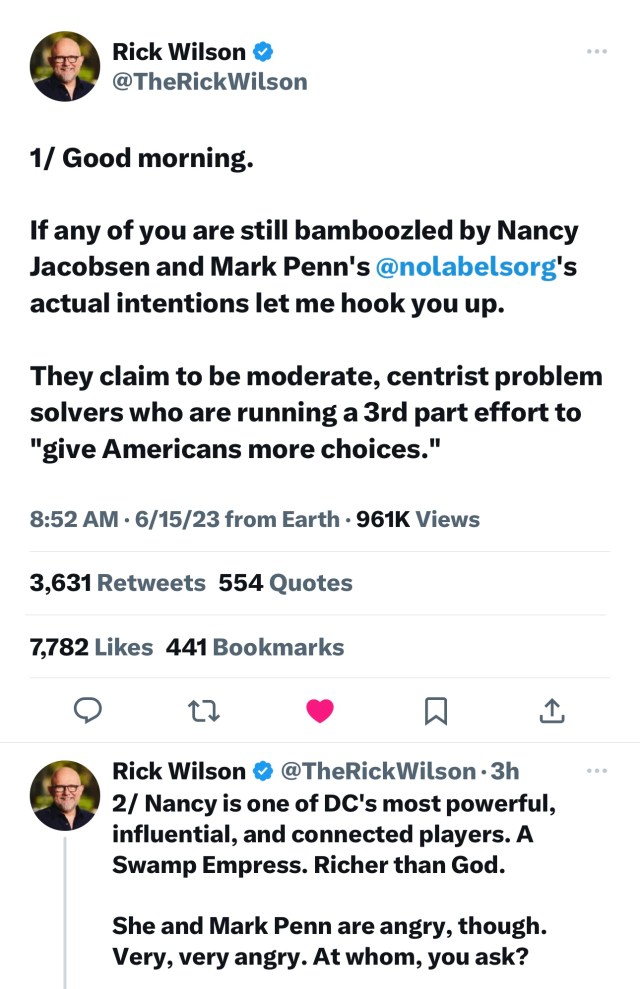View the 7,782 Likes list
This screenshot has height=989, width=640.
[91, 647]
